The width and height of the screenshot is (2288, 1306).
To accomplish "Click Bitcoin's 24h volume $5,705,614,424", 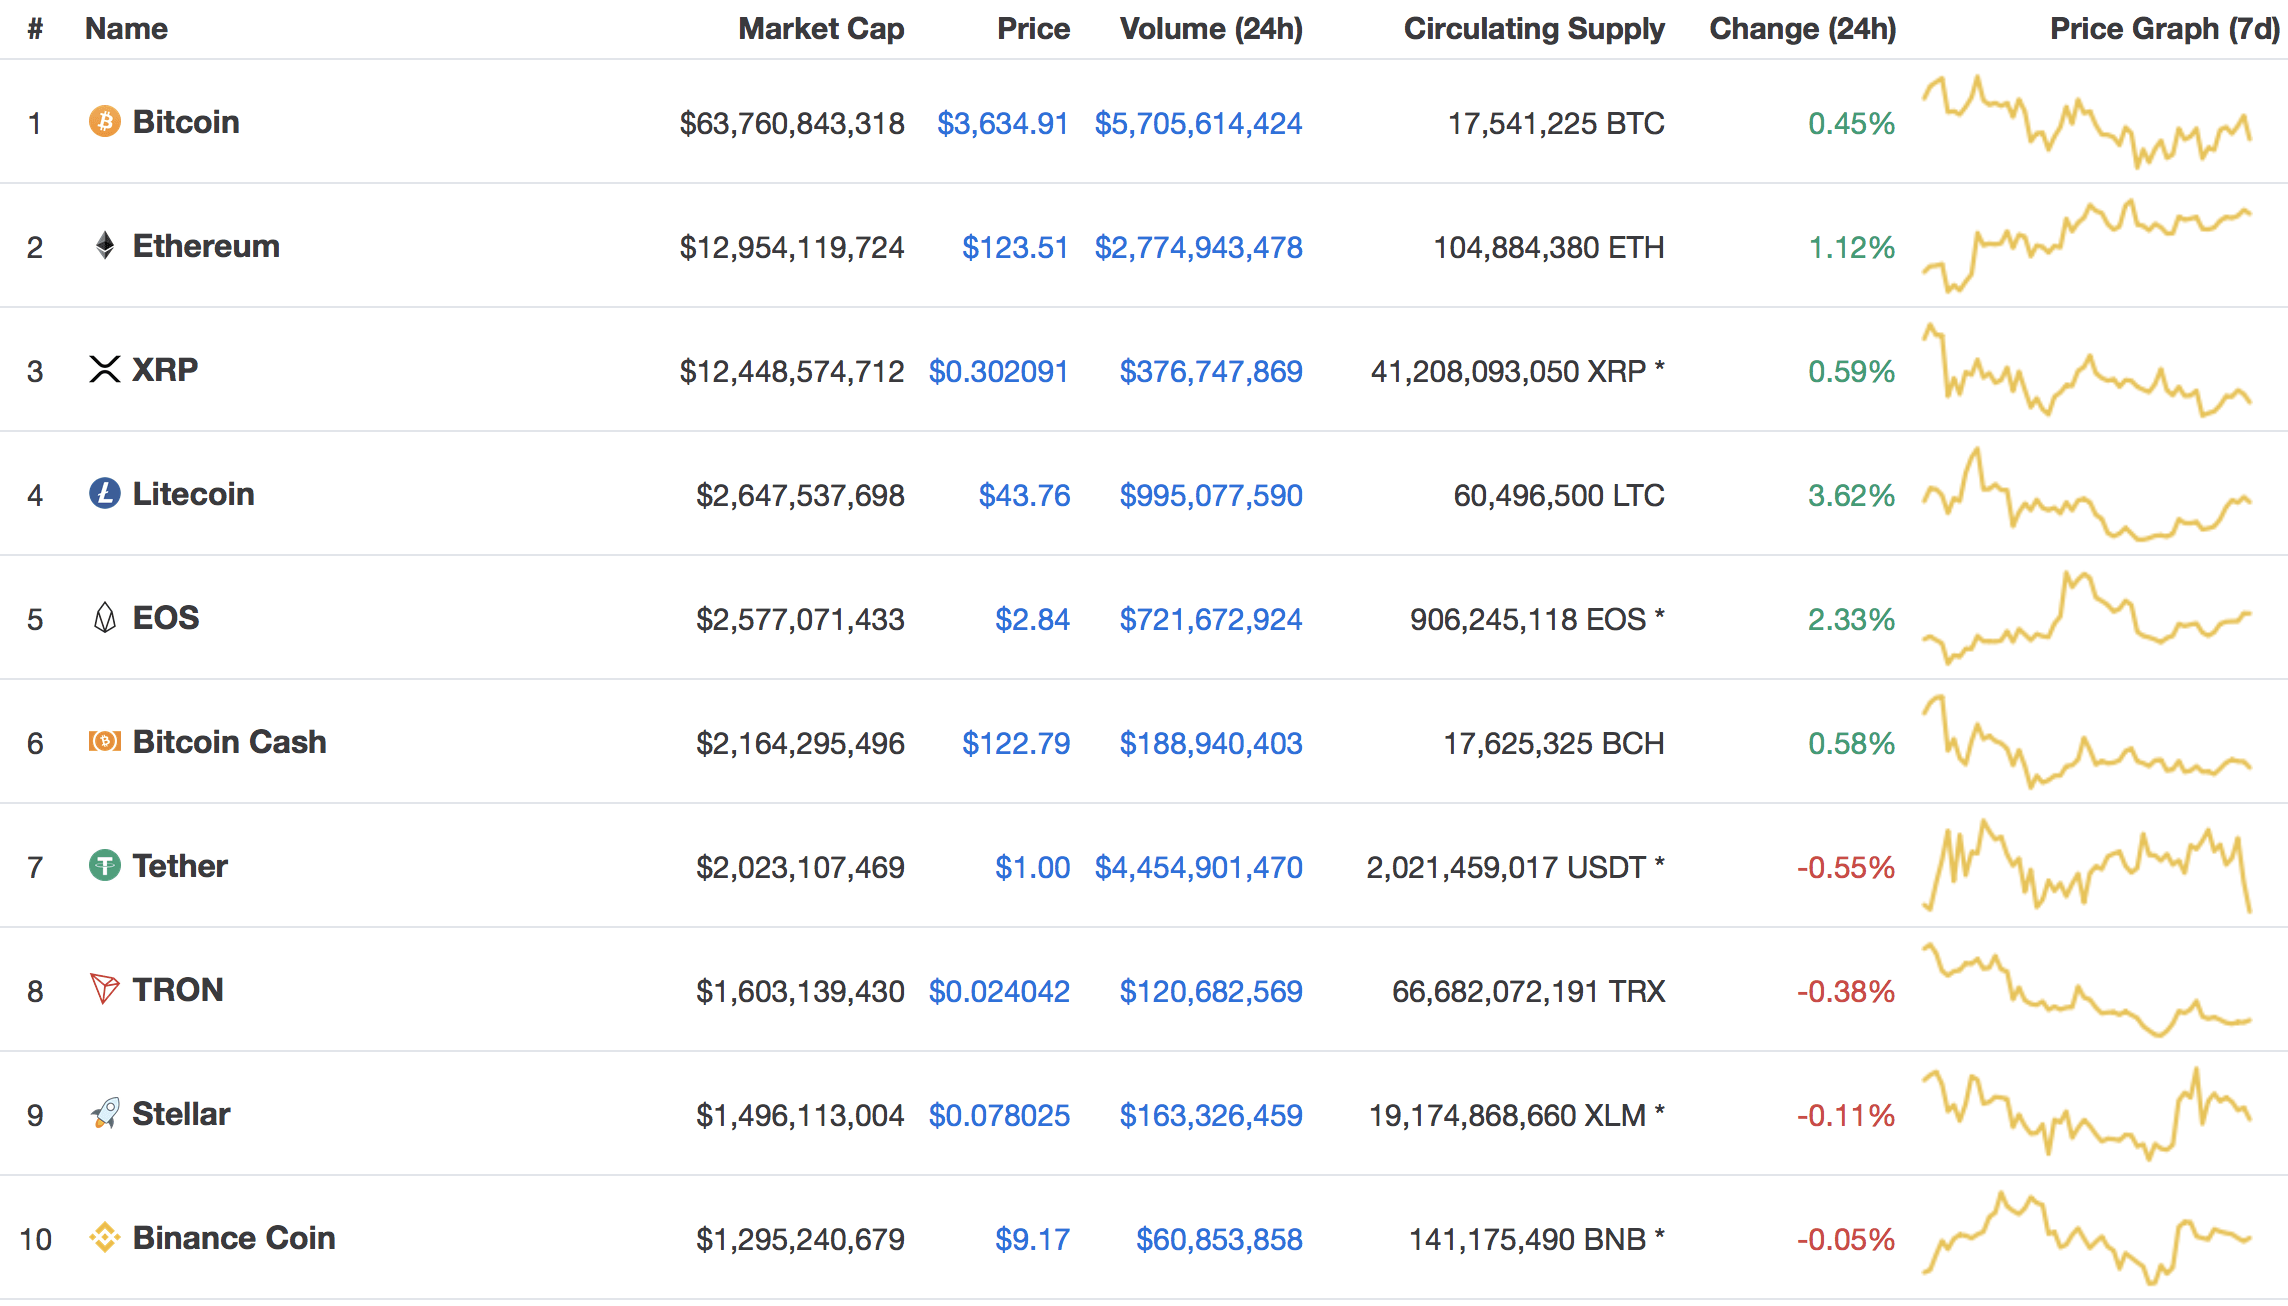I will click(x=1198, y=123).
